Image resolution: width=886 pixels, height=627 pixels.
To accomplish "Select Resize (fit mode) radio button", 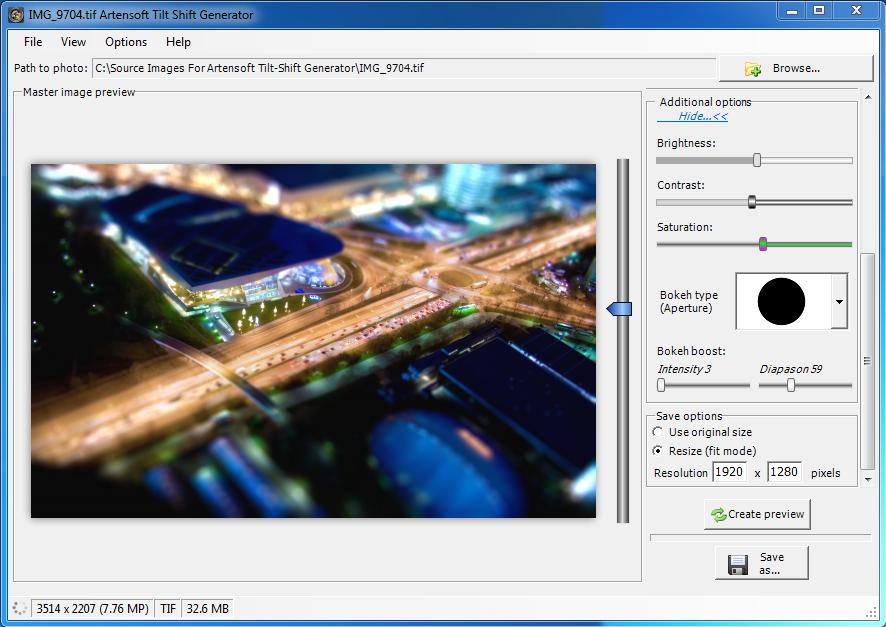I will tap(657, 451).
